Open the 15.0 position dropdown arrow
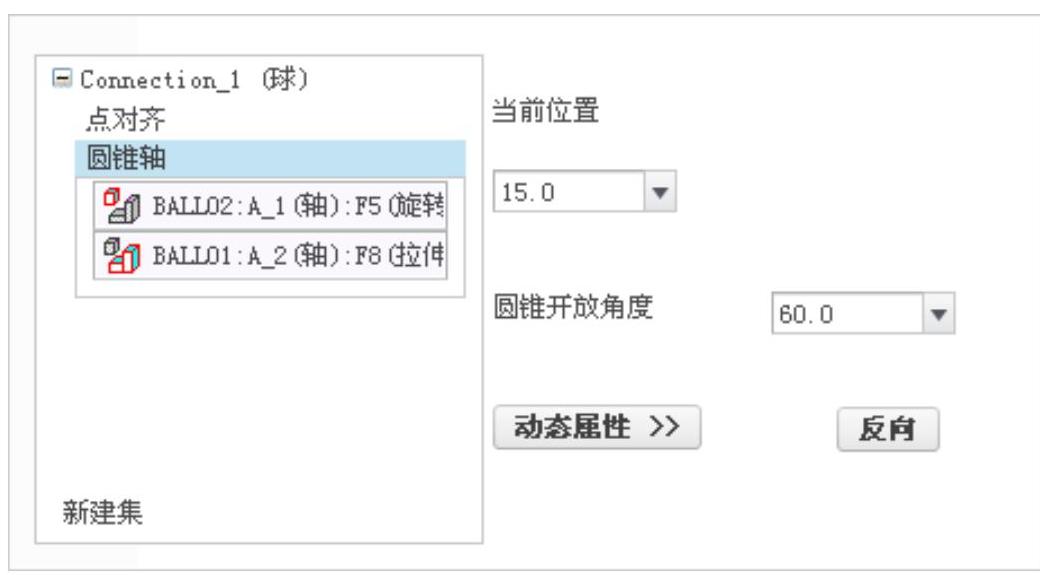Viewport: 1040px width, 575px height. pyautogui.click(x=660, y=192)
